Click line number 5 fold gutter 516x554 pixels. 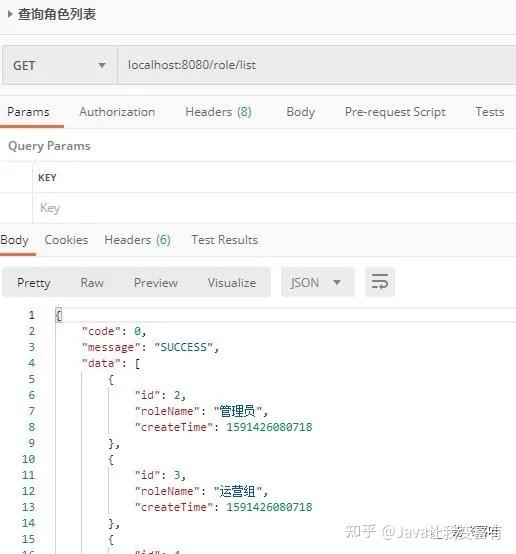point(31,379)
